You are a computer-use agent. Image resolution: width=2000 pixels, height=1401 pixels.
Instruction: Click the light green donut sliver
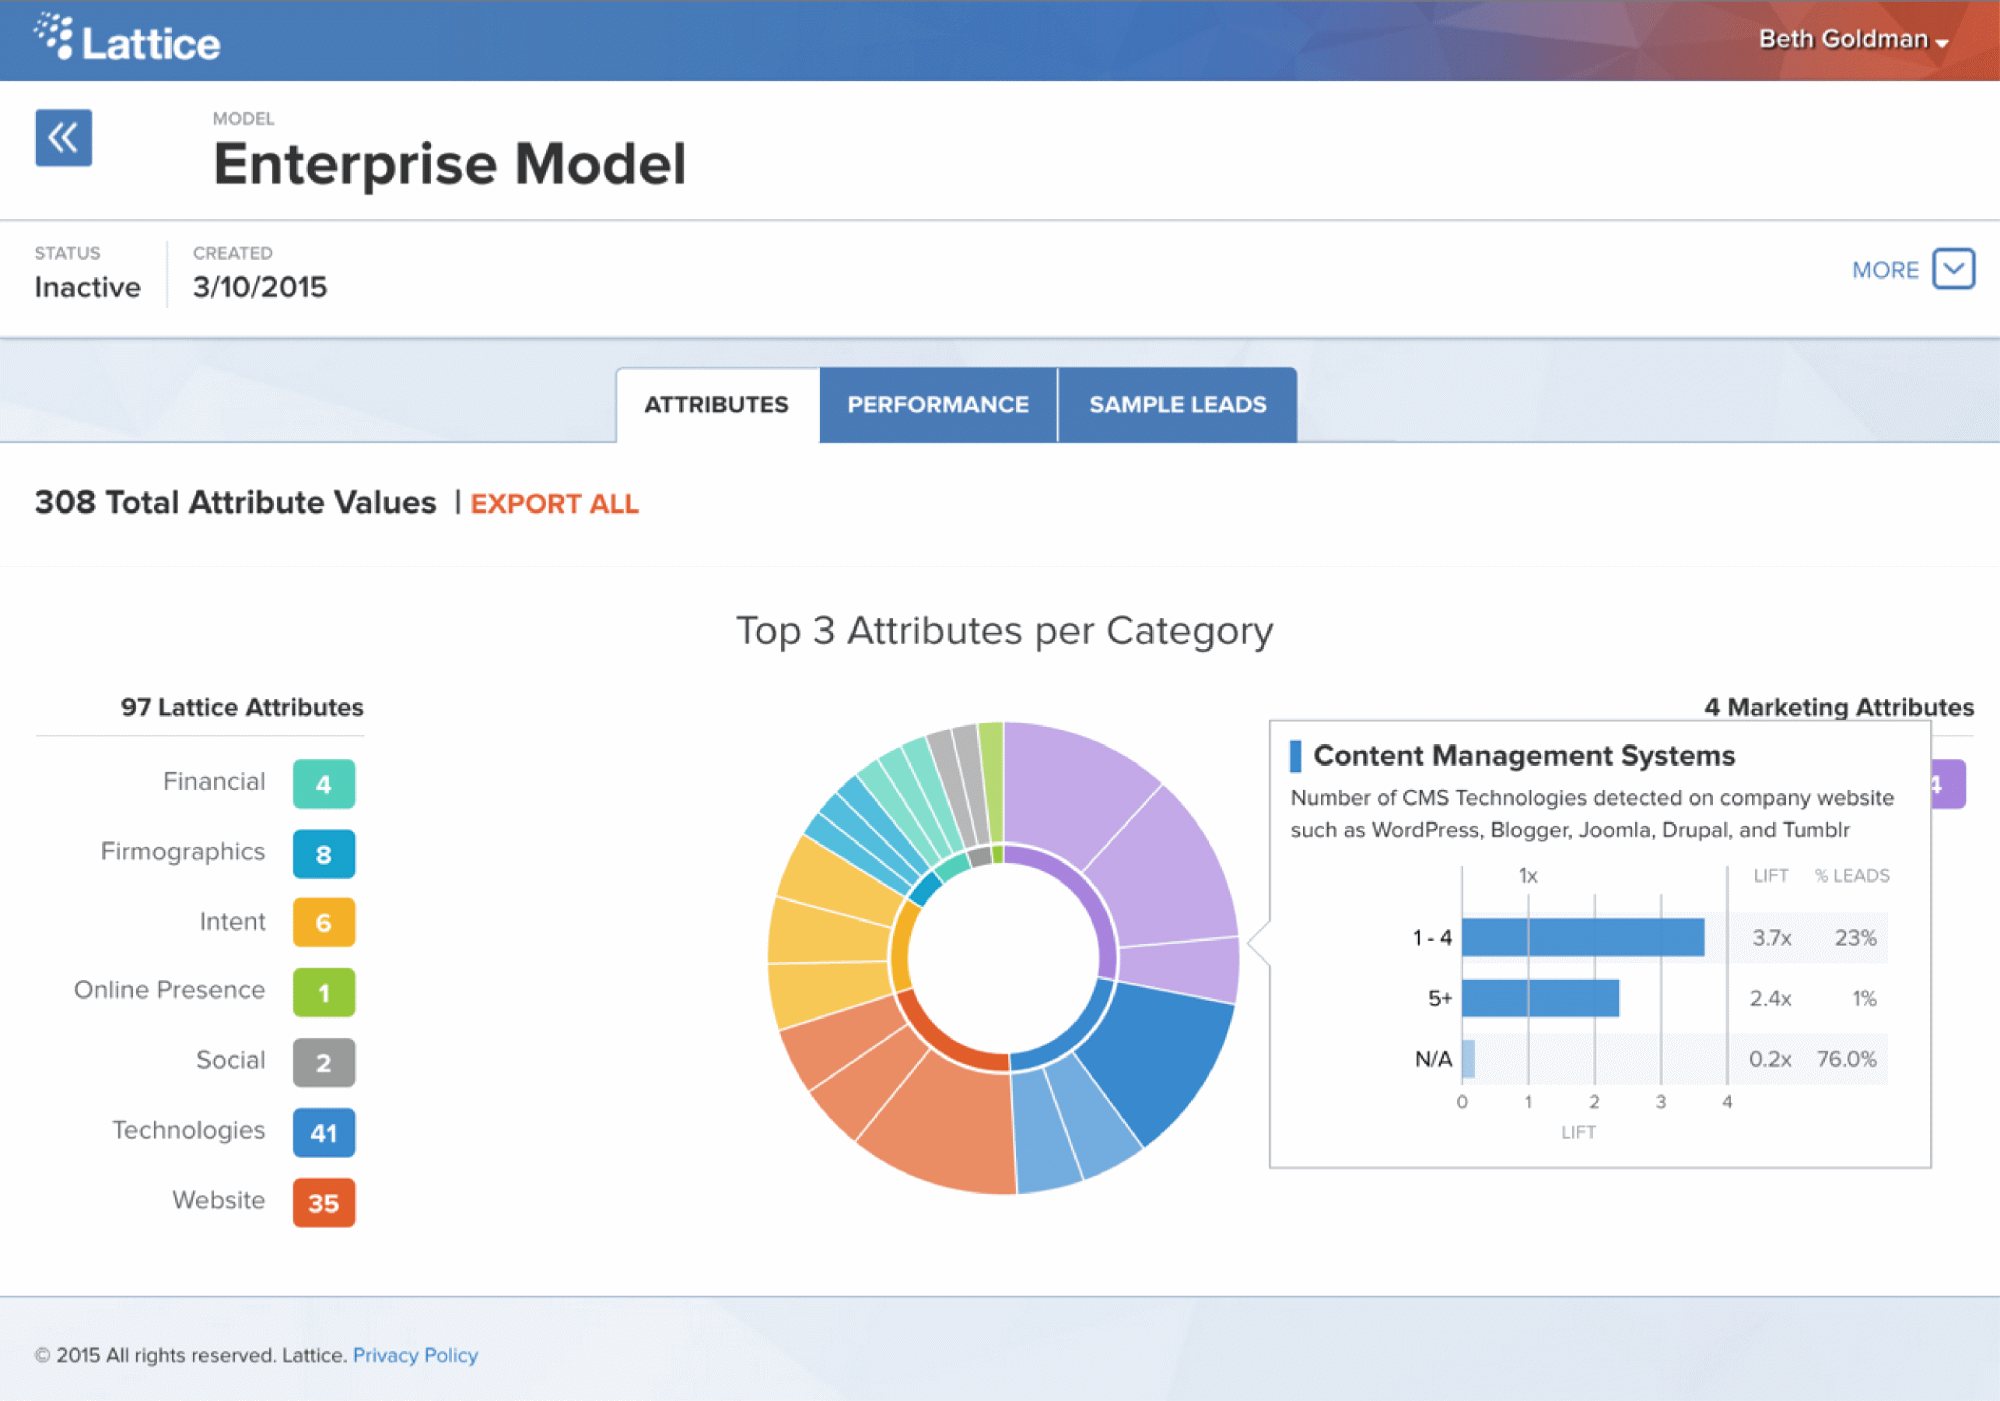(991, 780)
